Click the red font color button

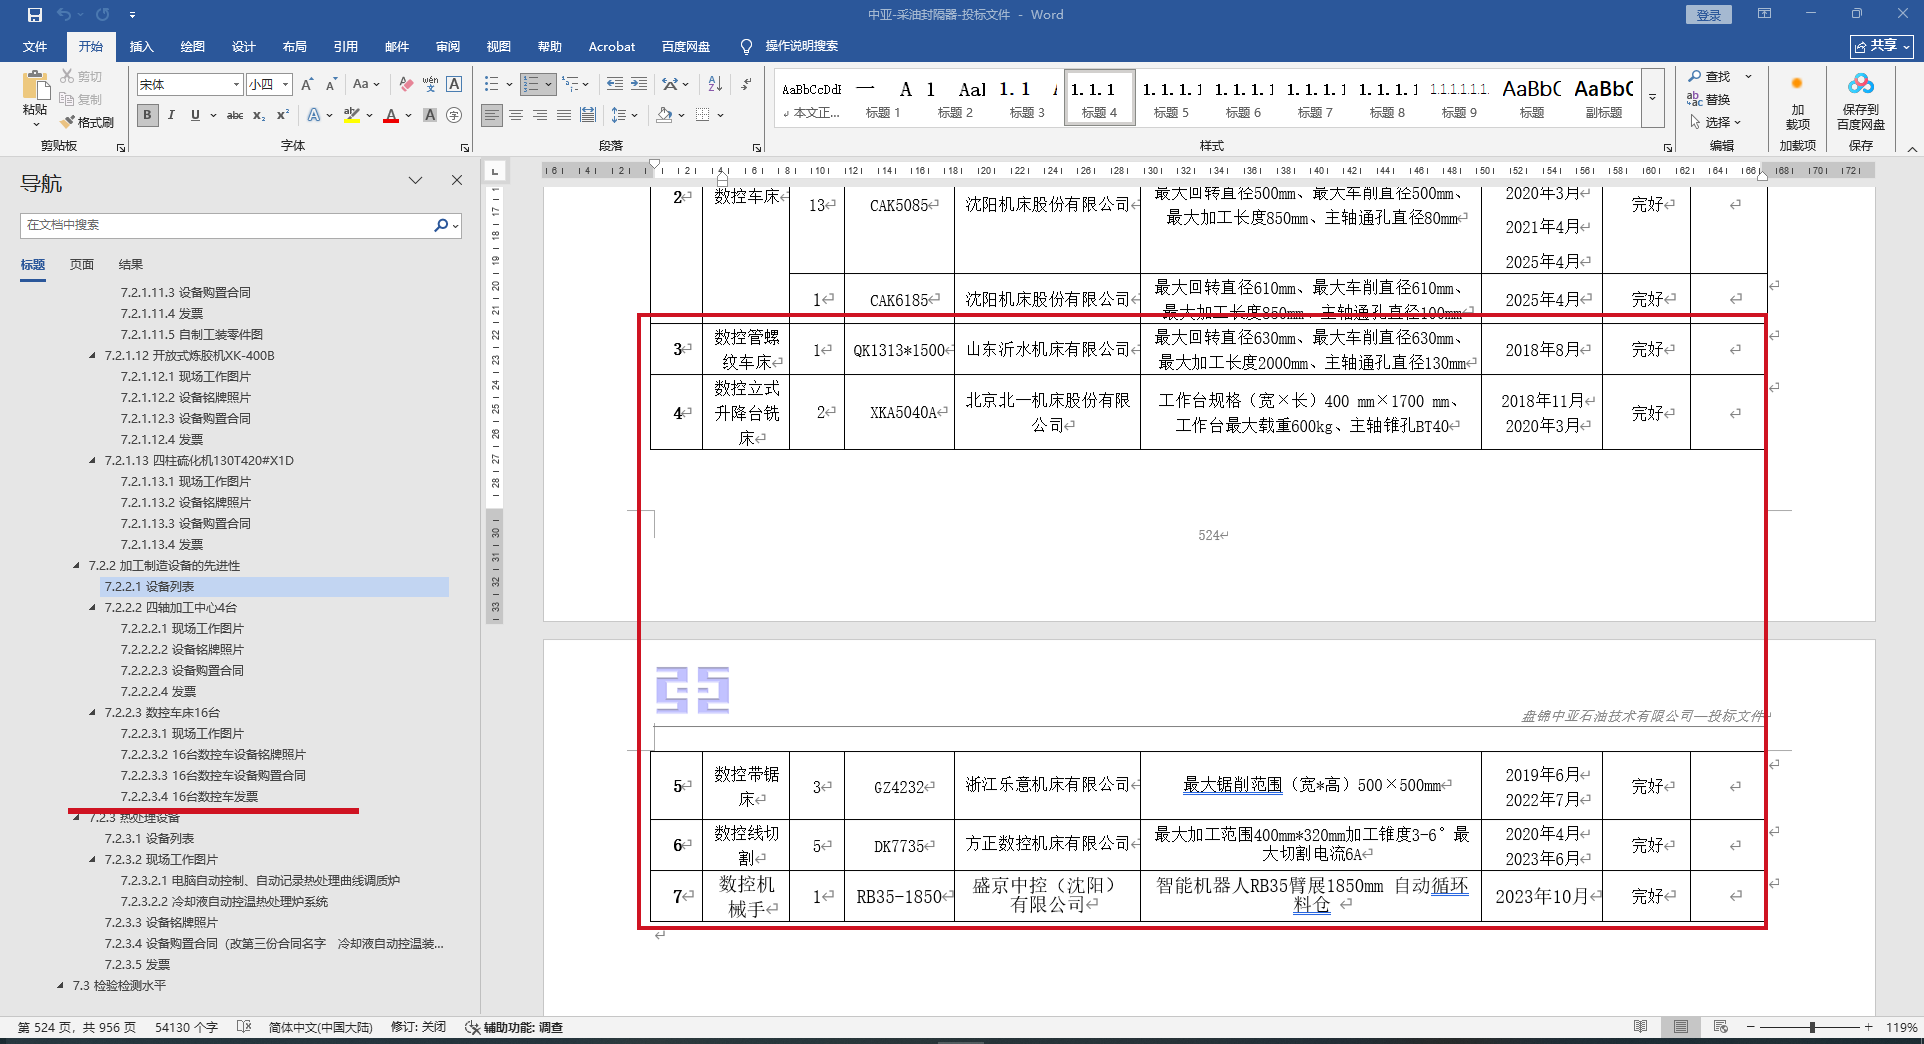(x=391, y=115)
